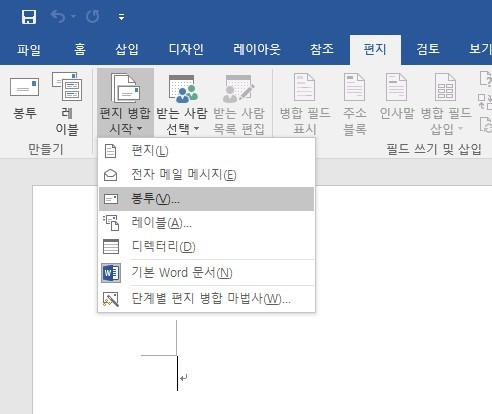Open the 파일 tab
The height and width of the screenshot is (414, 492).
29,50
